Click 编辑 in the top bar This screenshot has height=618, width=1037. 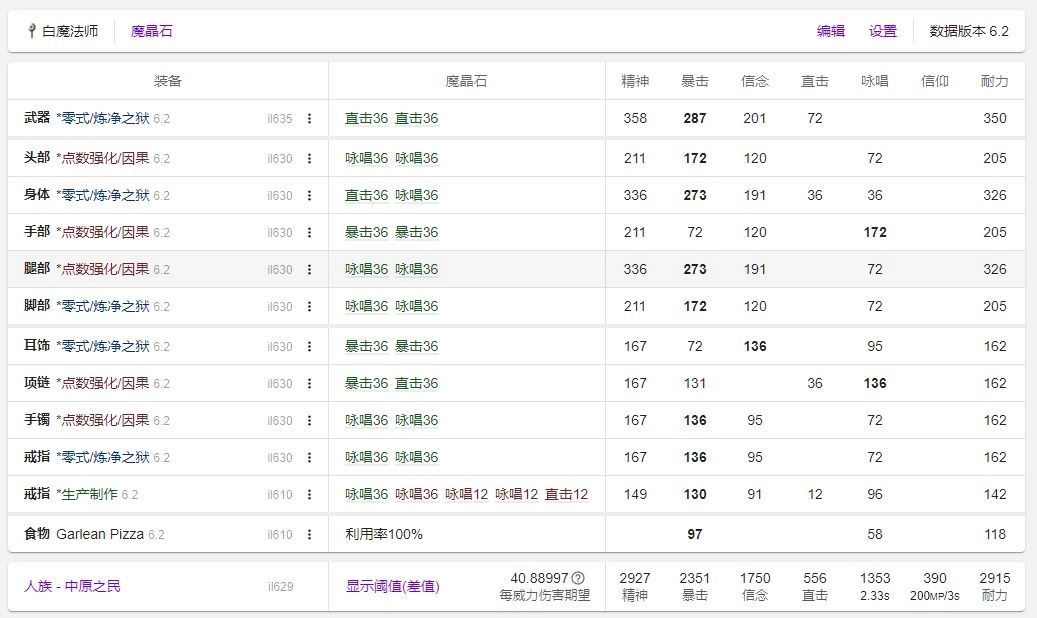pos(831,31)
